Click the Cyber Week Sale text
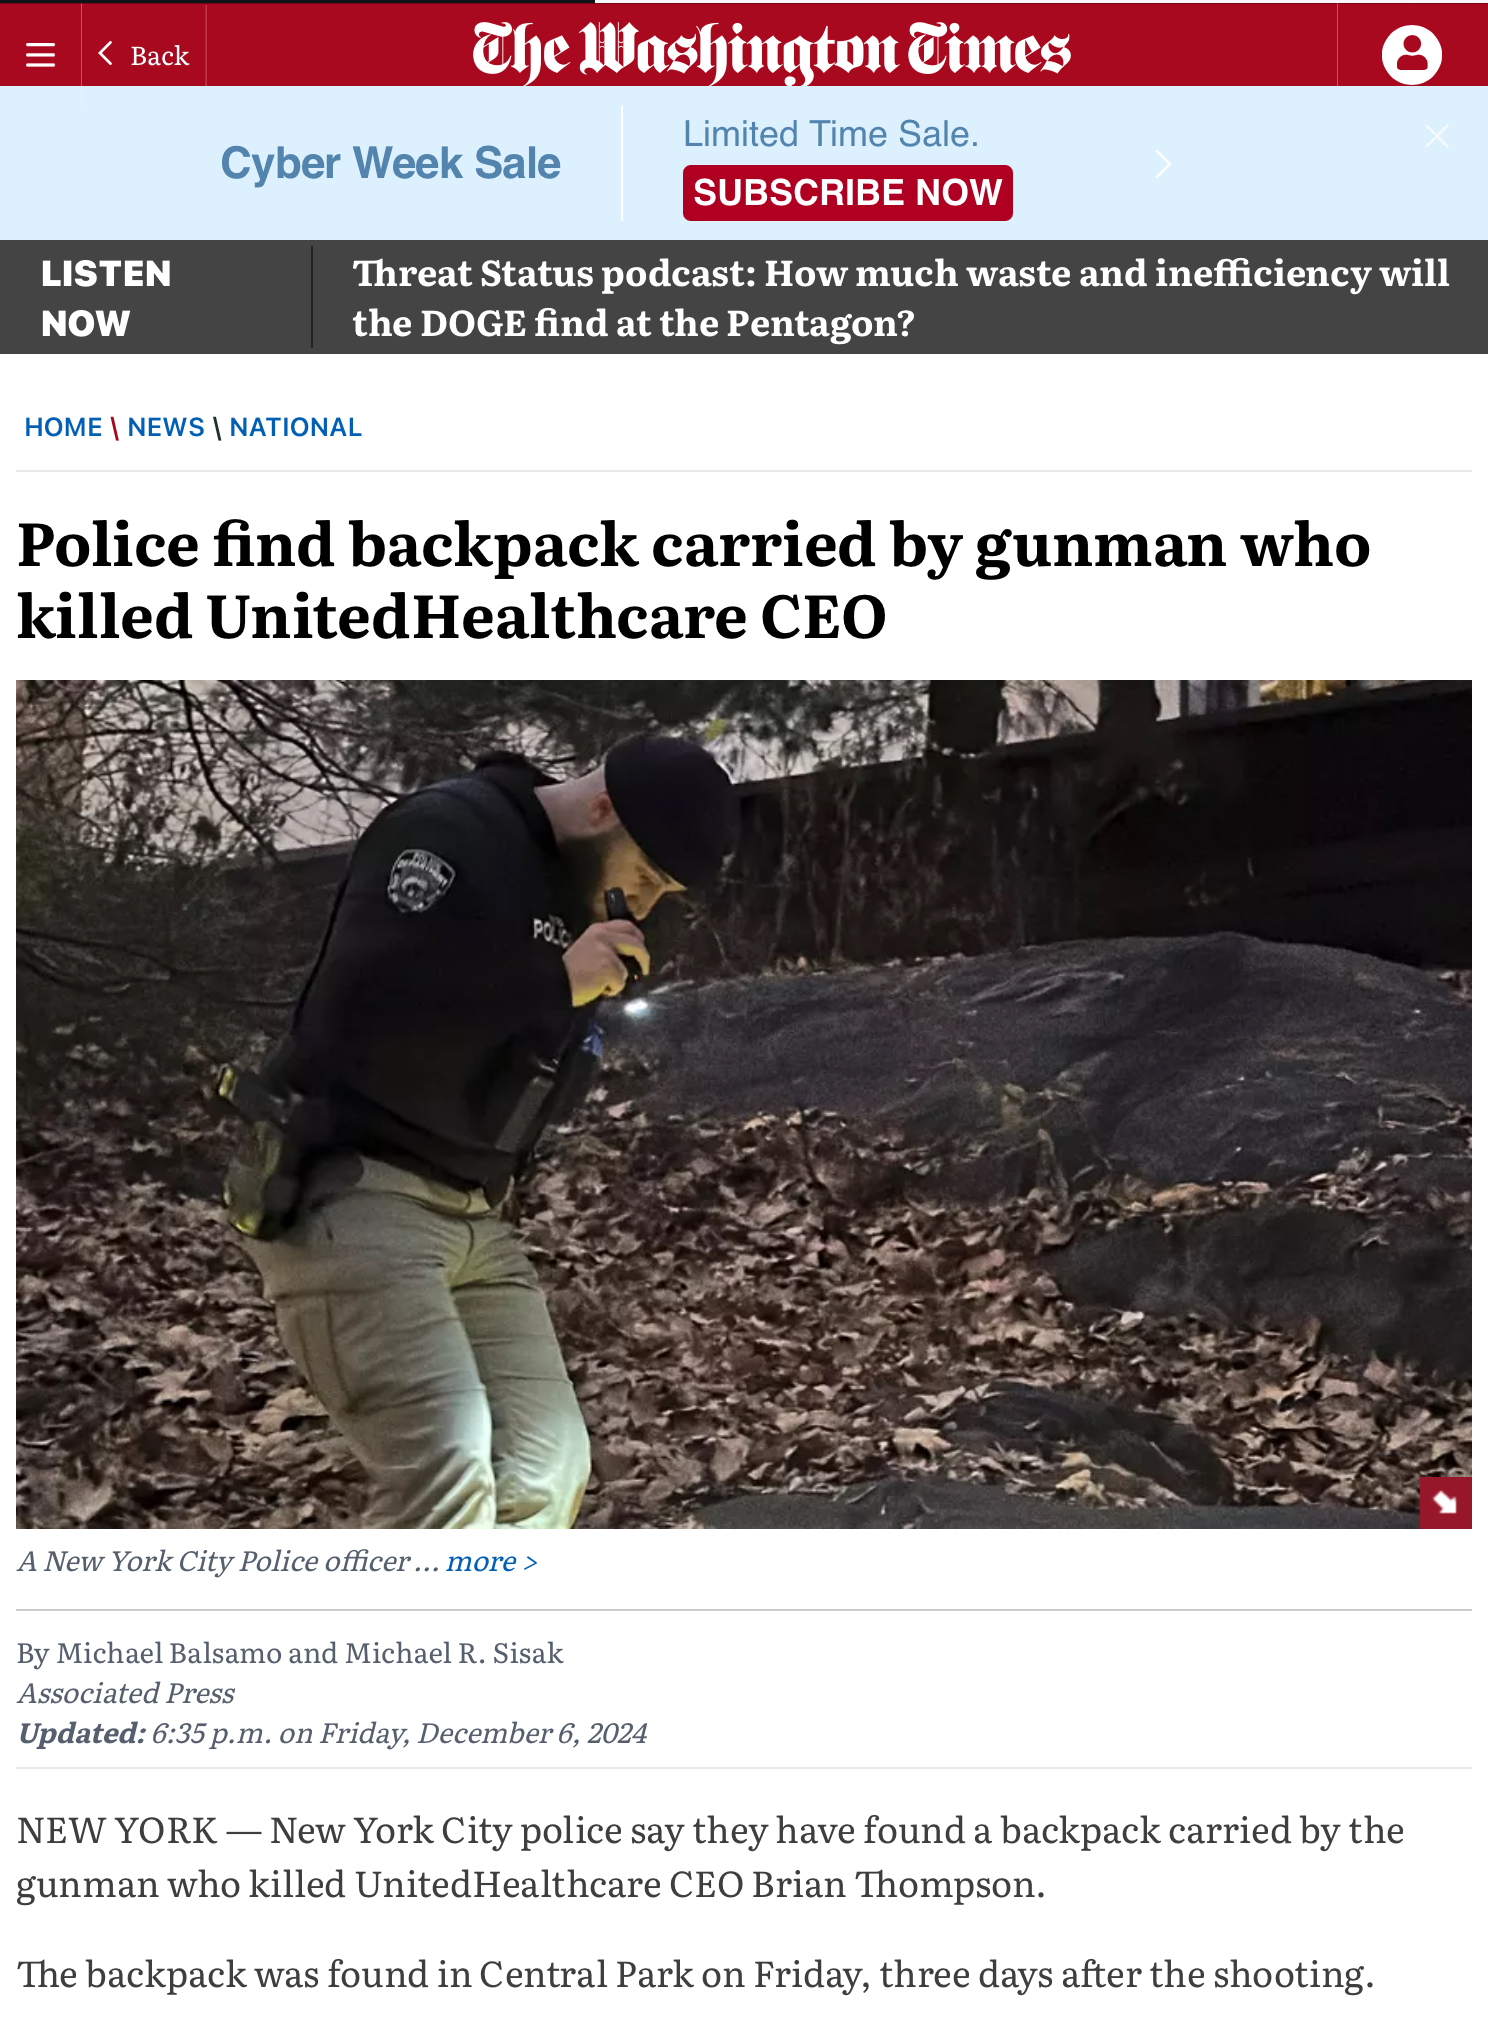Screen dimensions: 1488x2031 [390, 163]
